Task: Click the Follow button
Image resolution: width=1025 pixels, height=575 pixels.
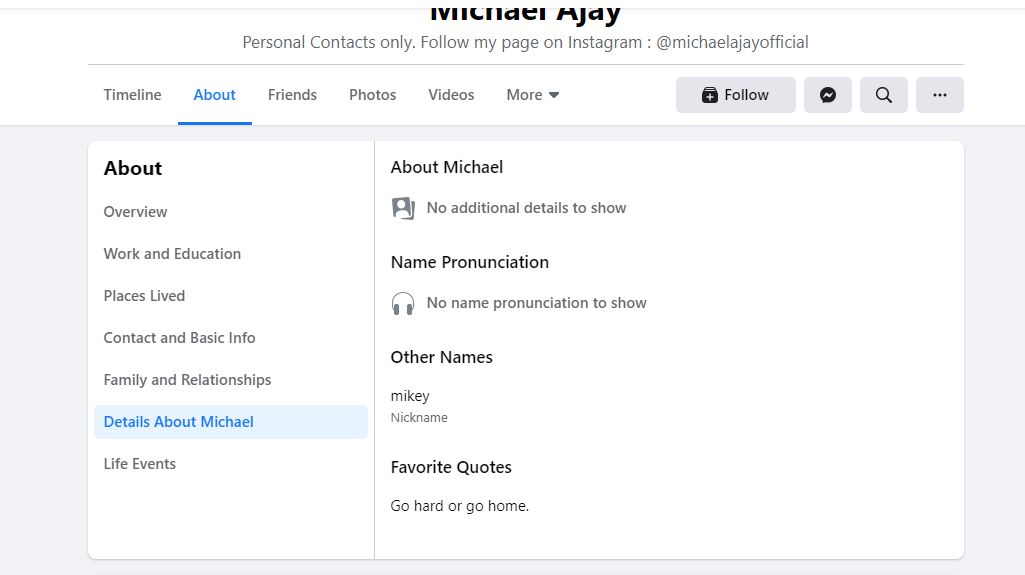Action: click(735, 95)
